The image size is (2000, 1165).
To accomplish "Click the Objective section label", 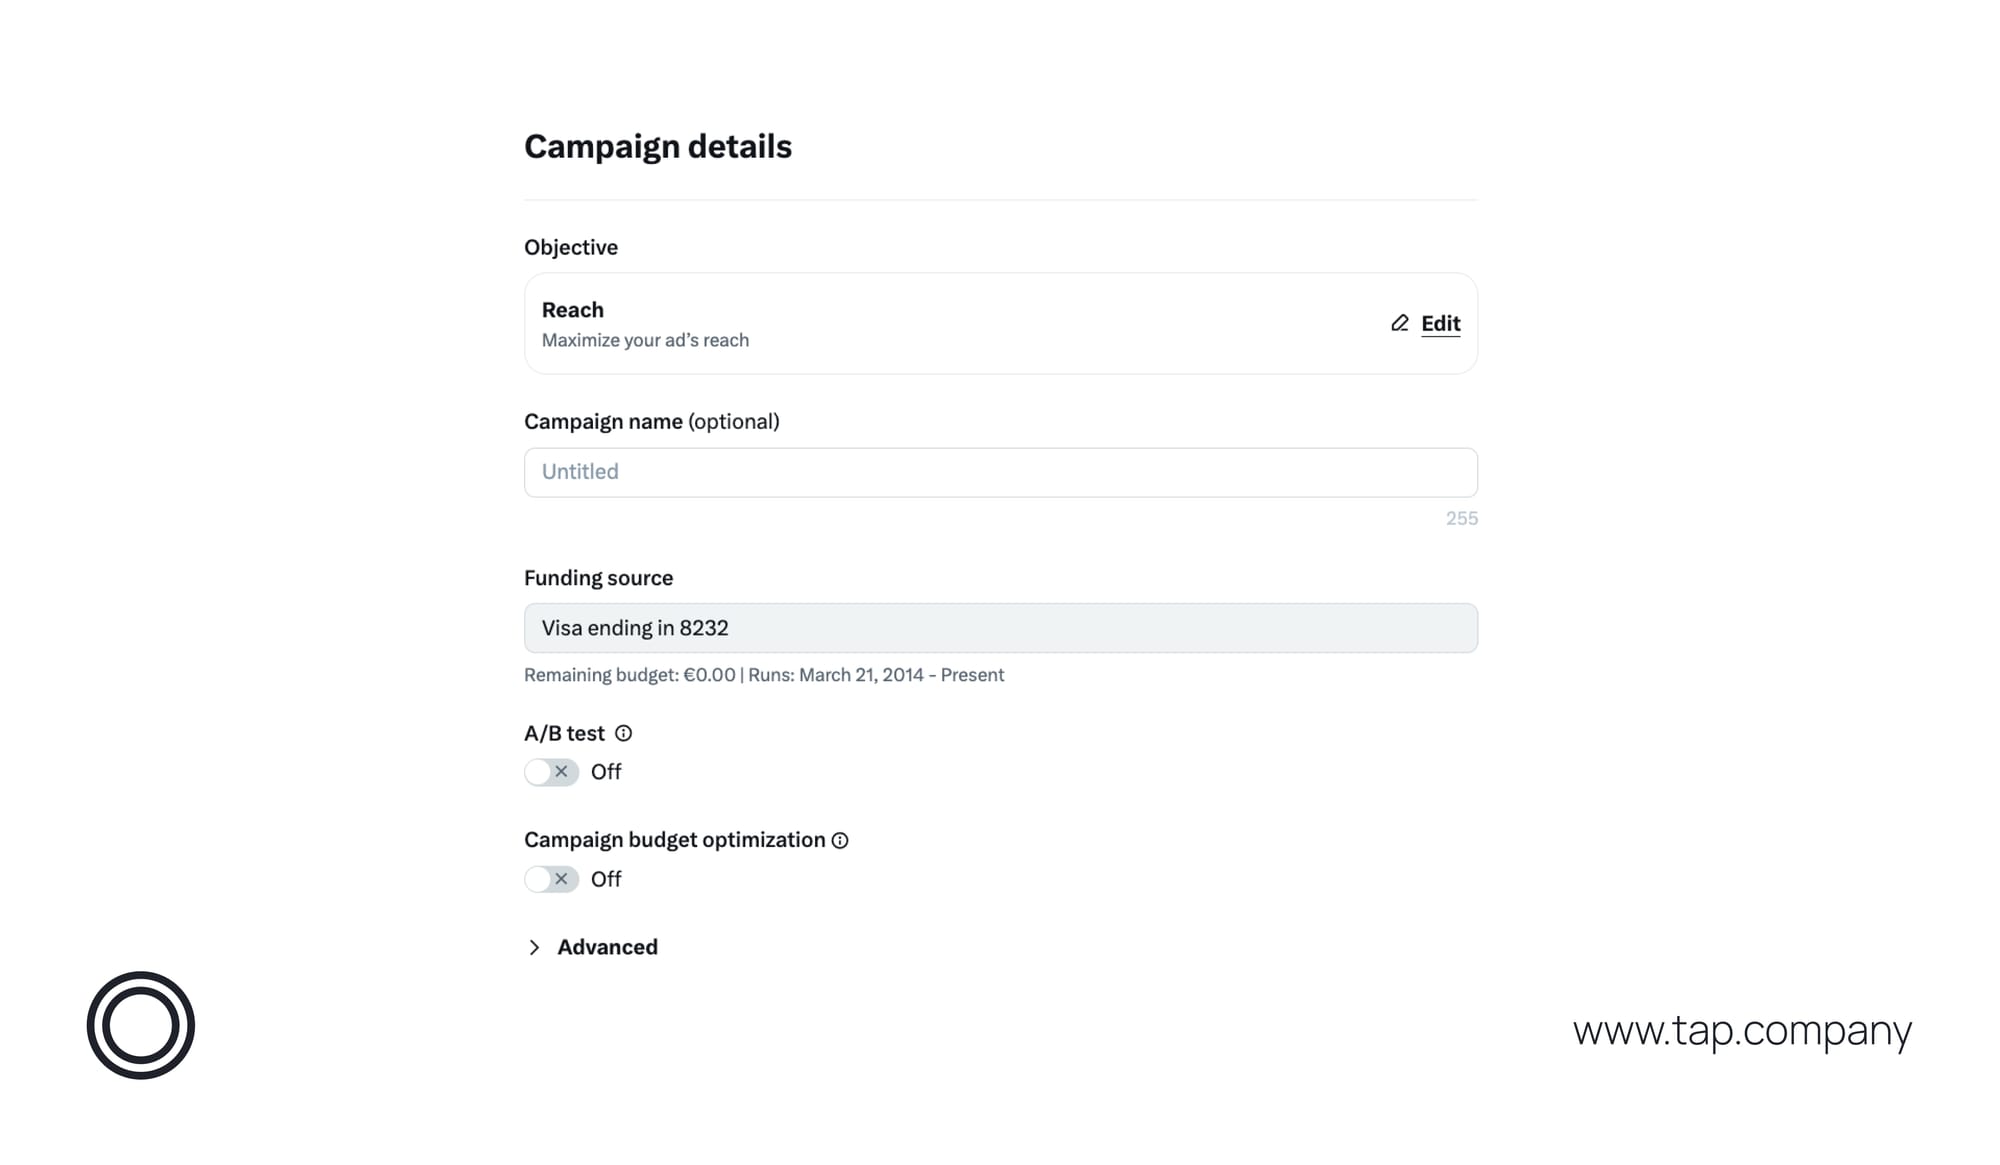I will click(x=570, y=247).
